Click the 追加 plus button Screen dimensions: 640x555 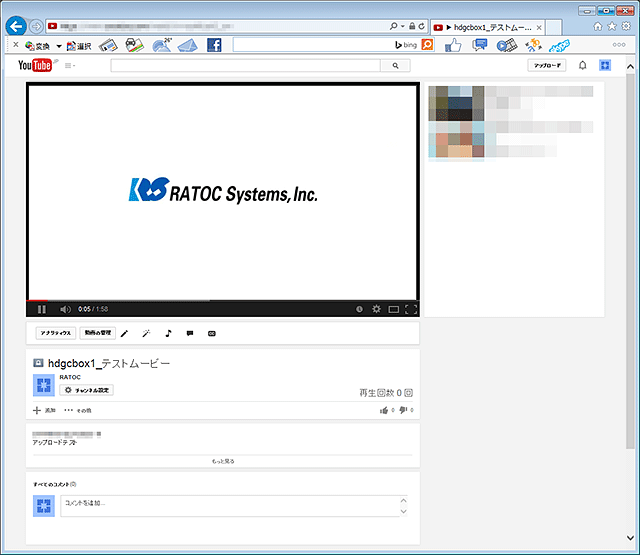44,410
